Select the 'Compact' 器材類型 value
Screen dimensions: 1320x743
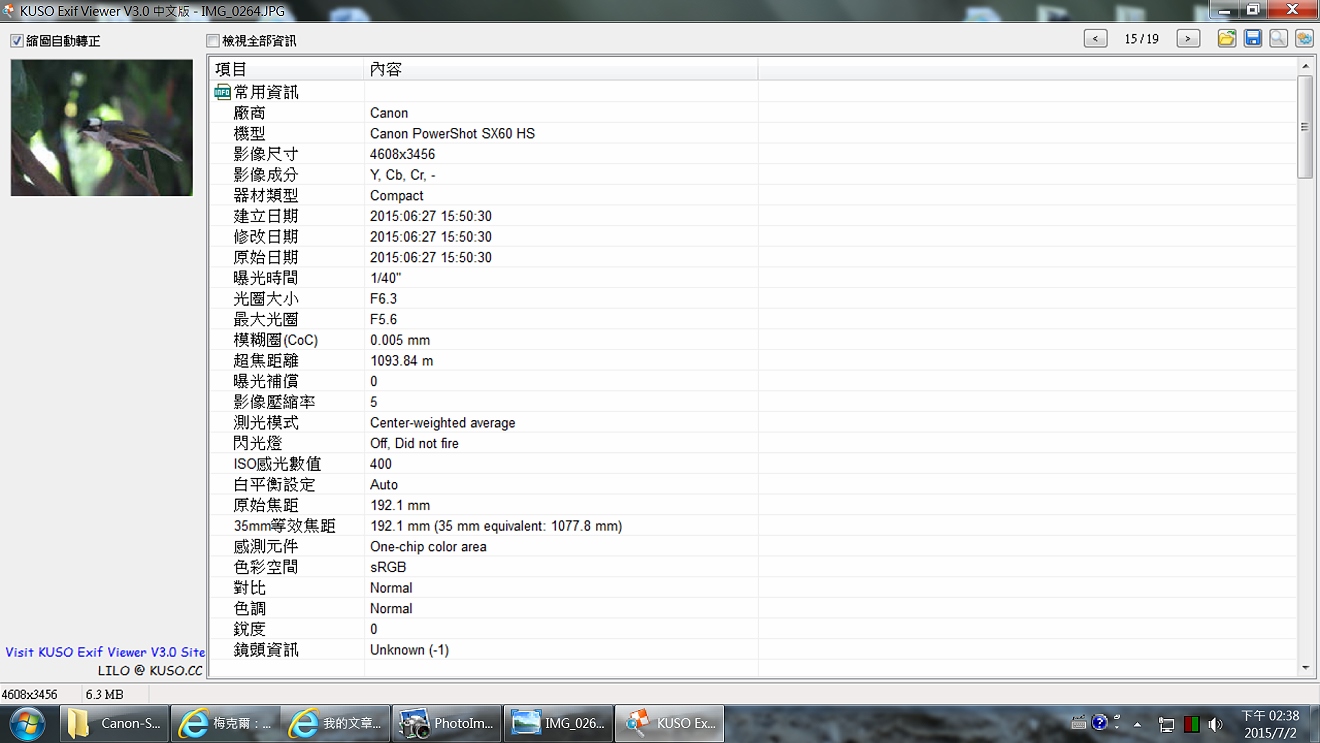click(397, 196)
